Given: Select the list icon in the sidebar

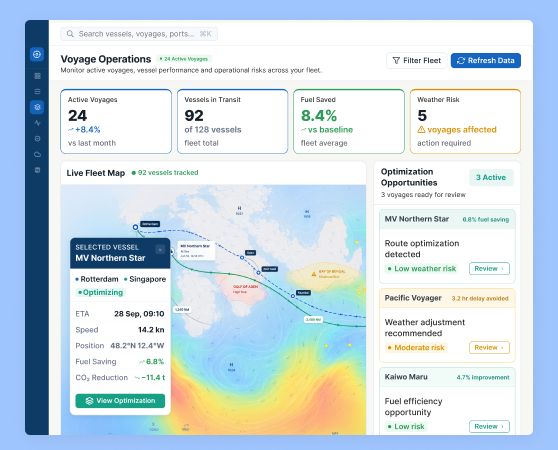Looking at the screenshot, I should 37,91.
